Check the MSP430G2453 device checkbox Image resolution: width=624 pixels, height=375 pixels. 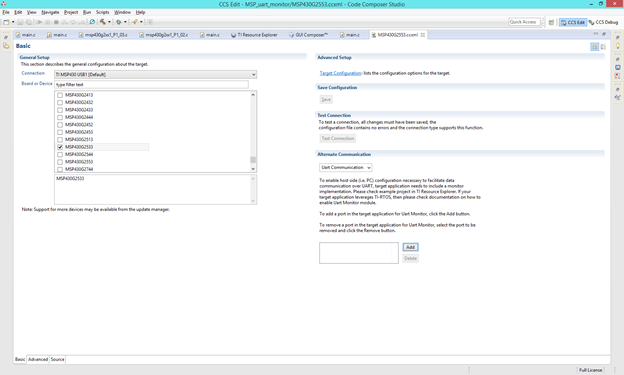pos(60,132)
